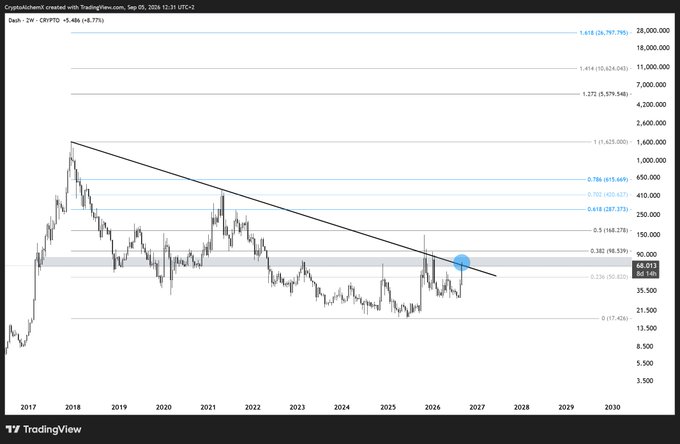The height and width of the screenshot is (444, 680).
Task: Select the blue circle highlight marker
Action: pyautogui.click(x=461, y=262)
